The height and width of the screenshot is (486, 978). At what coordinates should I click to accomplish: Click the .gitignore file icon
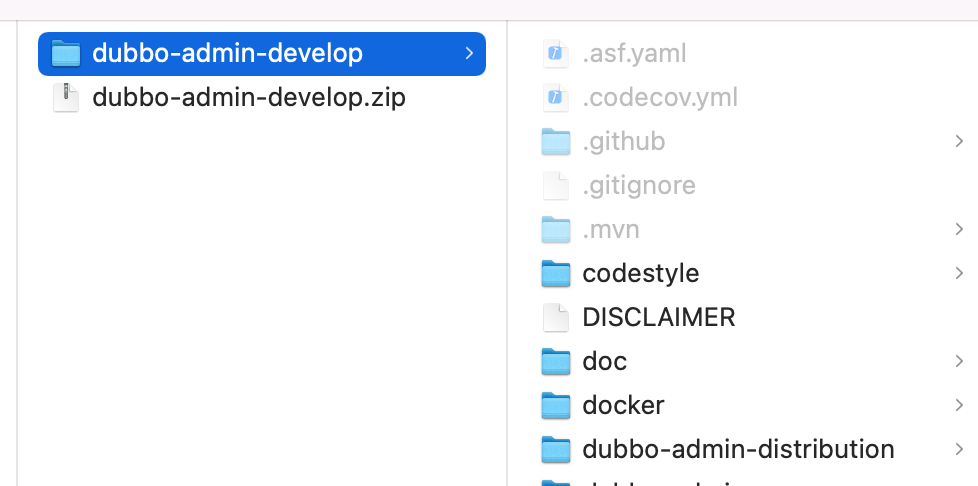click(x=555, y=186)
